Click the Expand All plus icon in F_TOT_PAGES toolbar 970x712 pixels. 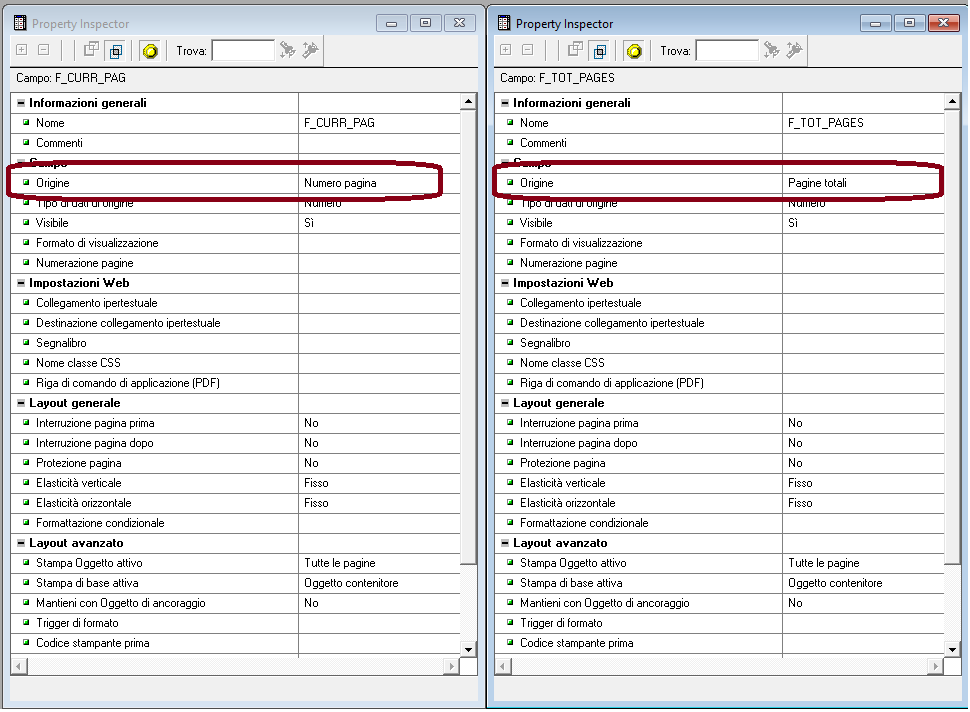(505, 50)
